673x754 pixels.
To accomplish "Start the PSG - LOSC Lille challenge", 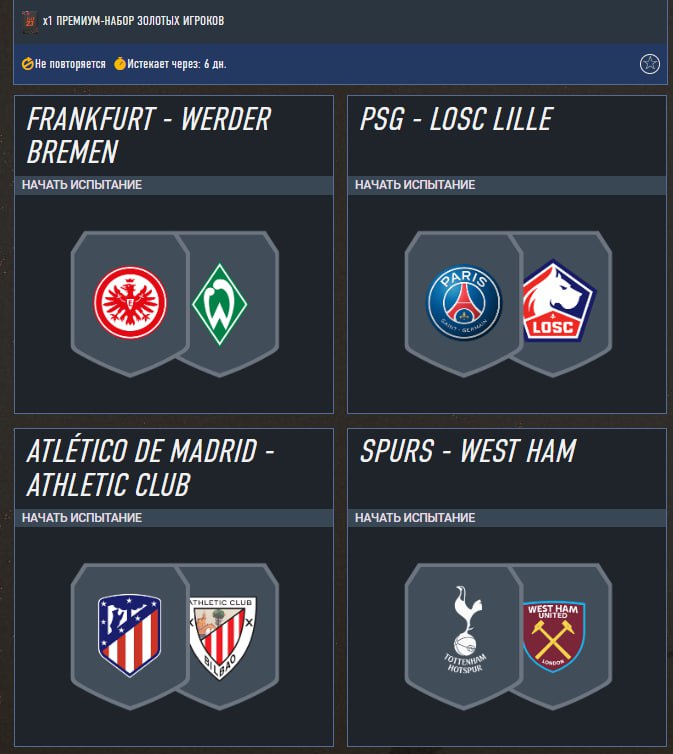I will pyautogui.click(x=415, y=185).
